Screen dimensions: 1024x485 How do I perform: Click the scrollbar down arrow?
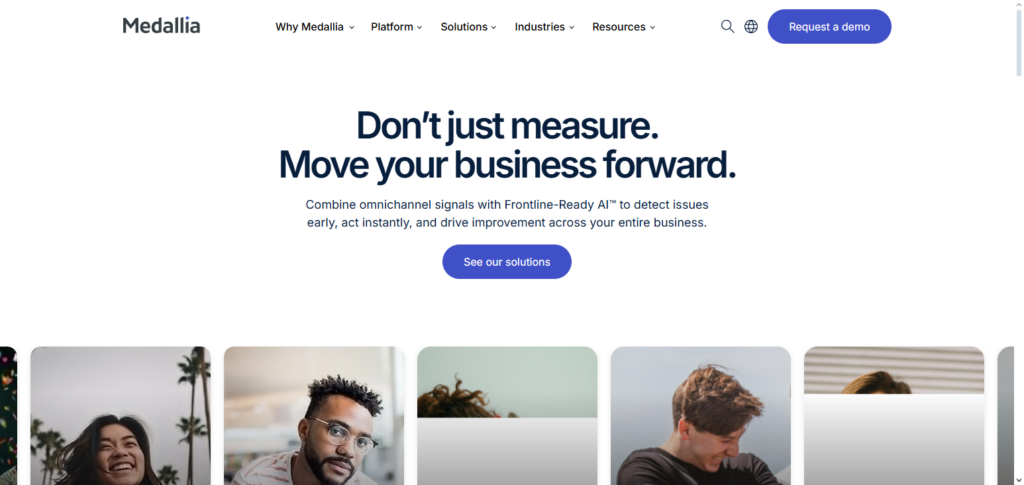(x=1019, y=480)
